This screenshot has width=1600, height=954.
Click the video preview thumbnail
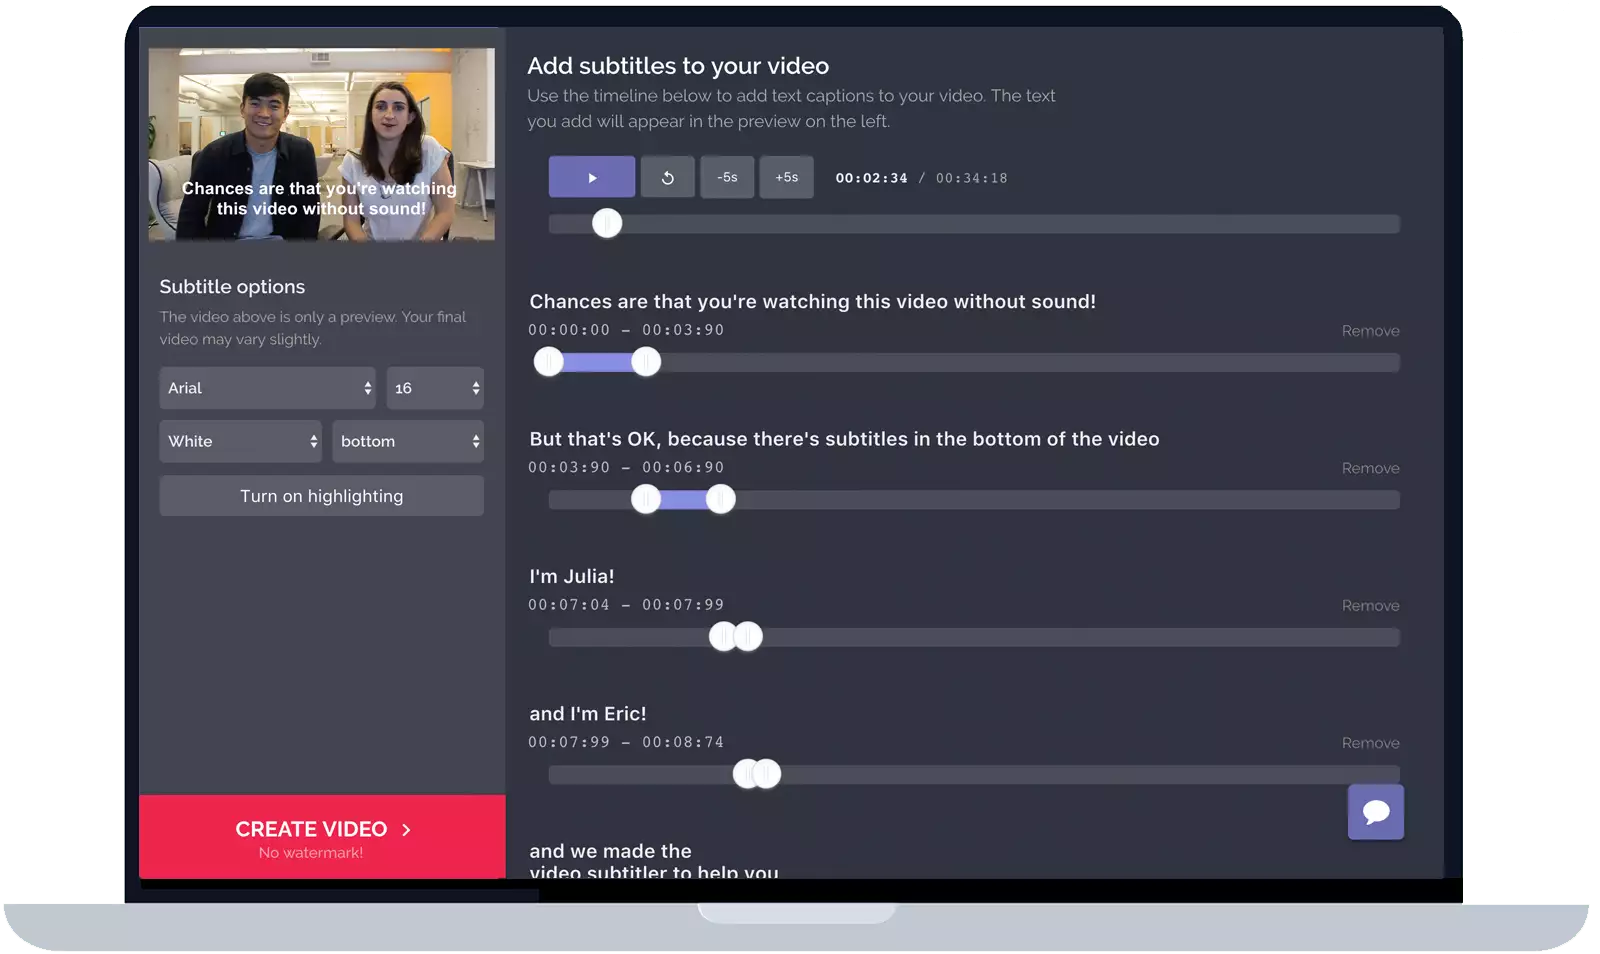[321, 144]
